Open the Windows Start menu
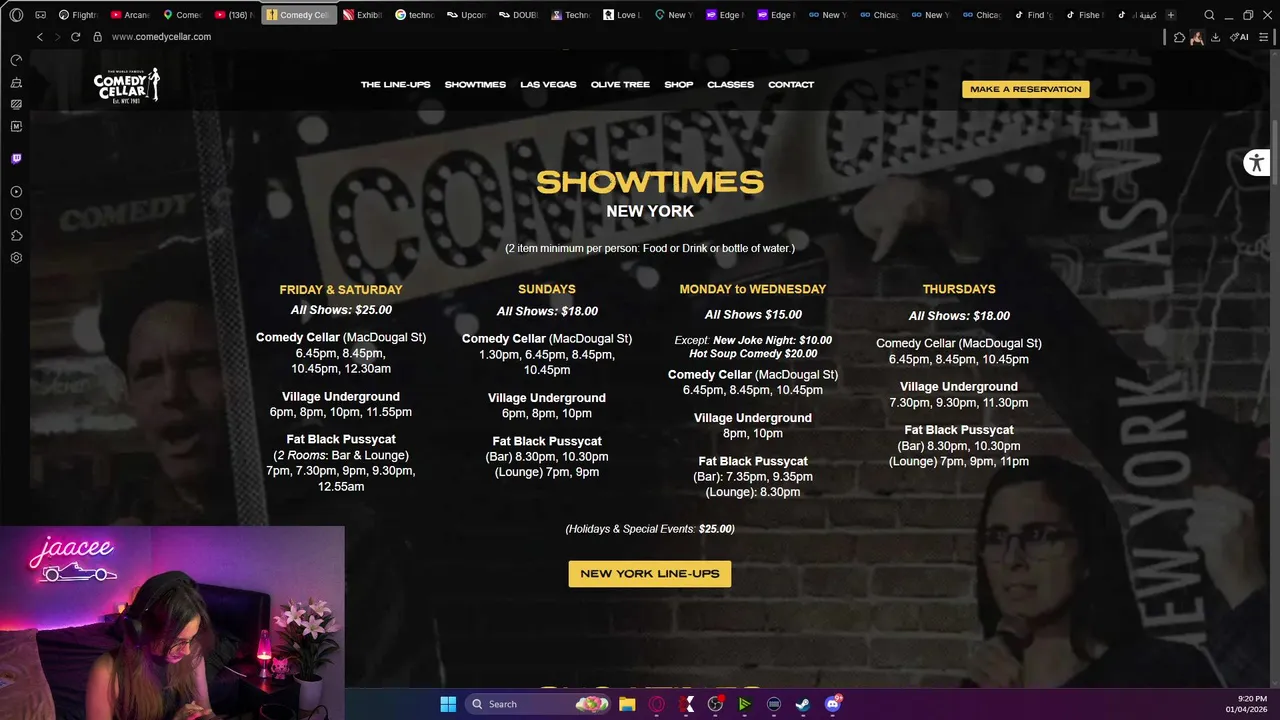This screenshot has height=720, width=1280. tap(448, 704)
